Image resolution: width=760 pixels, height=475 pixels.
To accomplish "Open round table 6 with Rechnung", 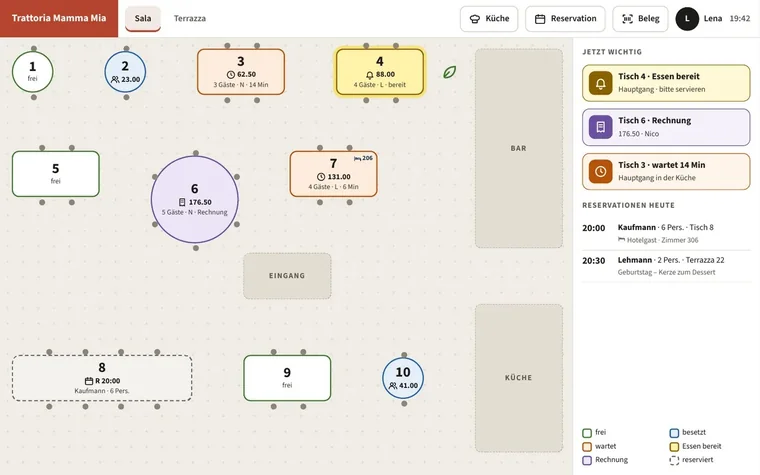I will [x=195, y=199].
